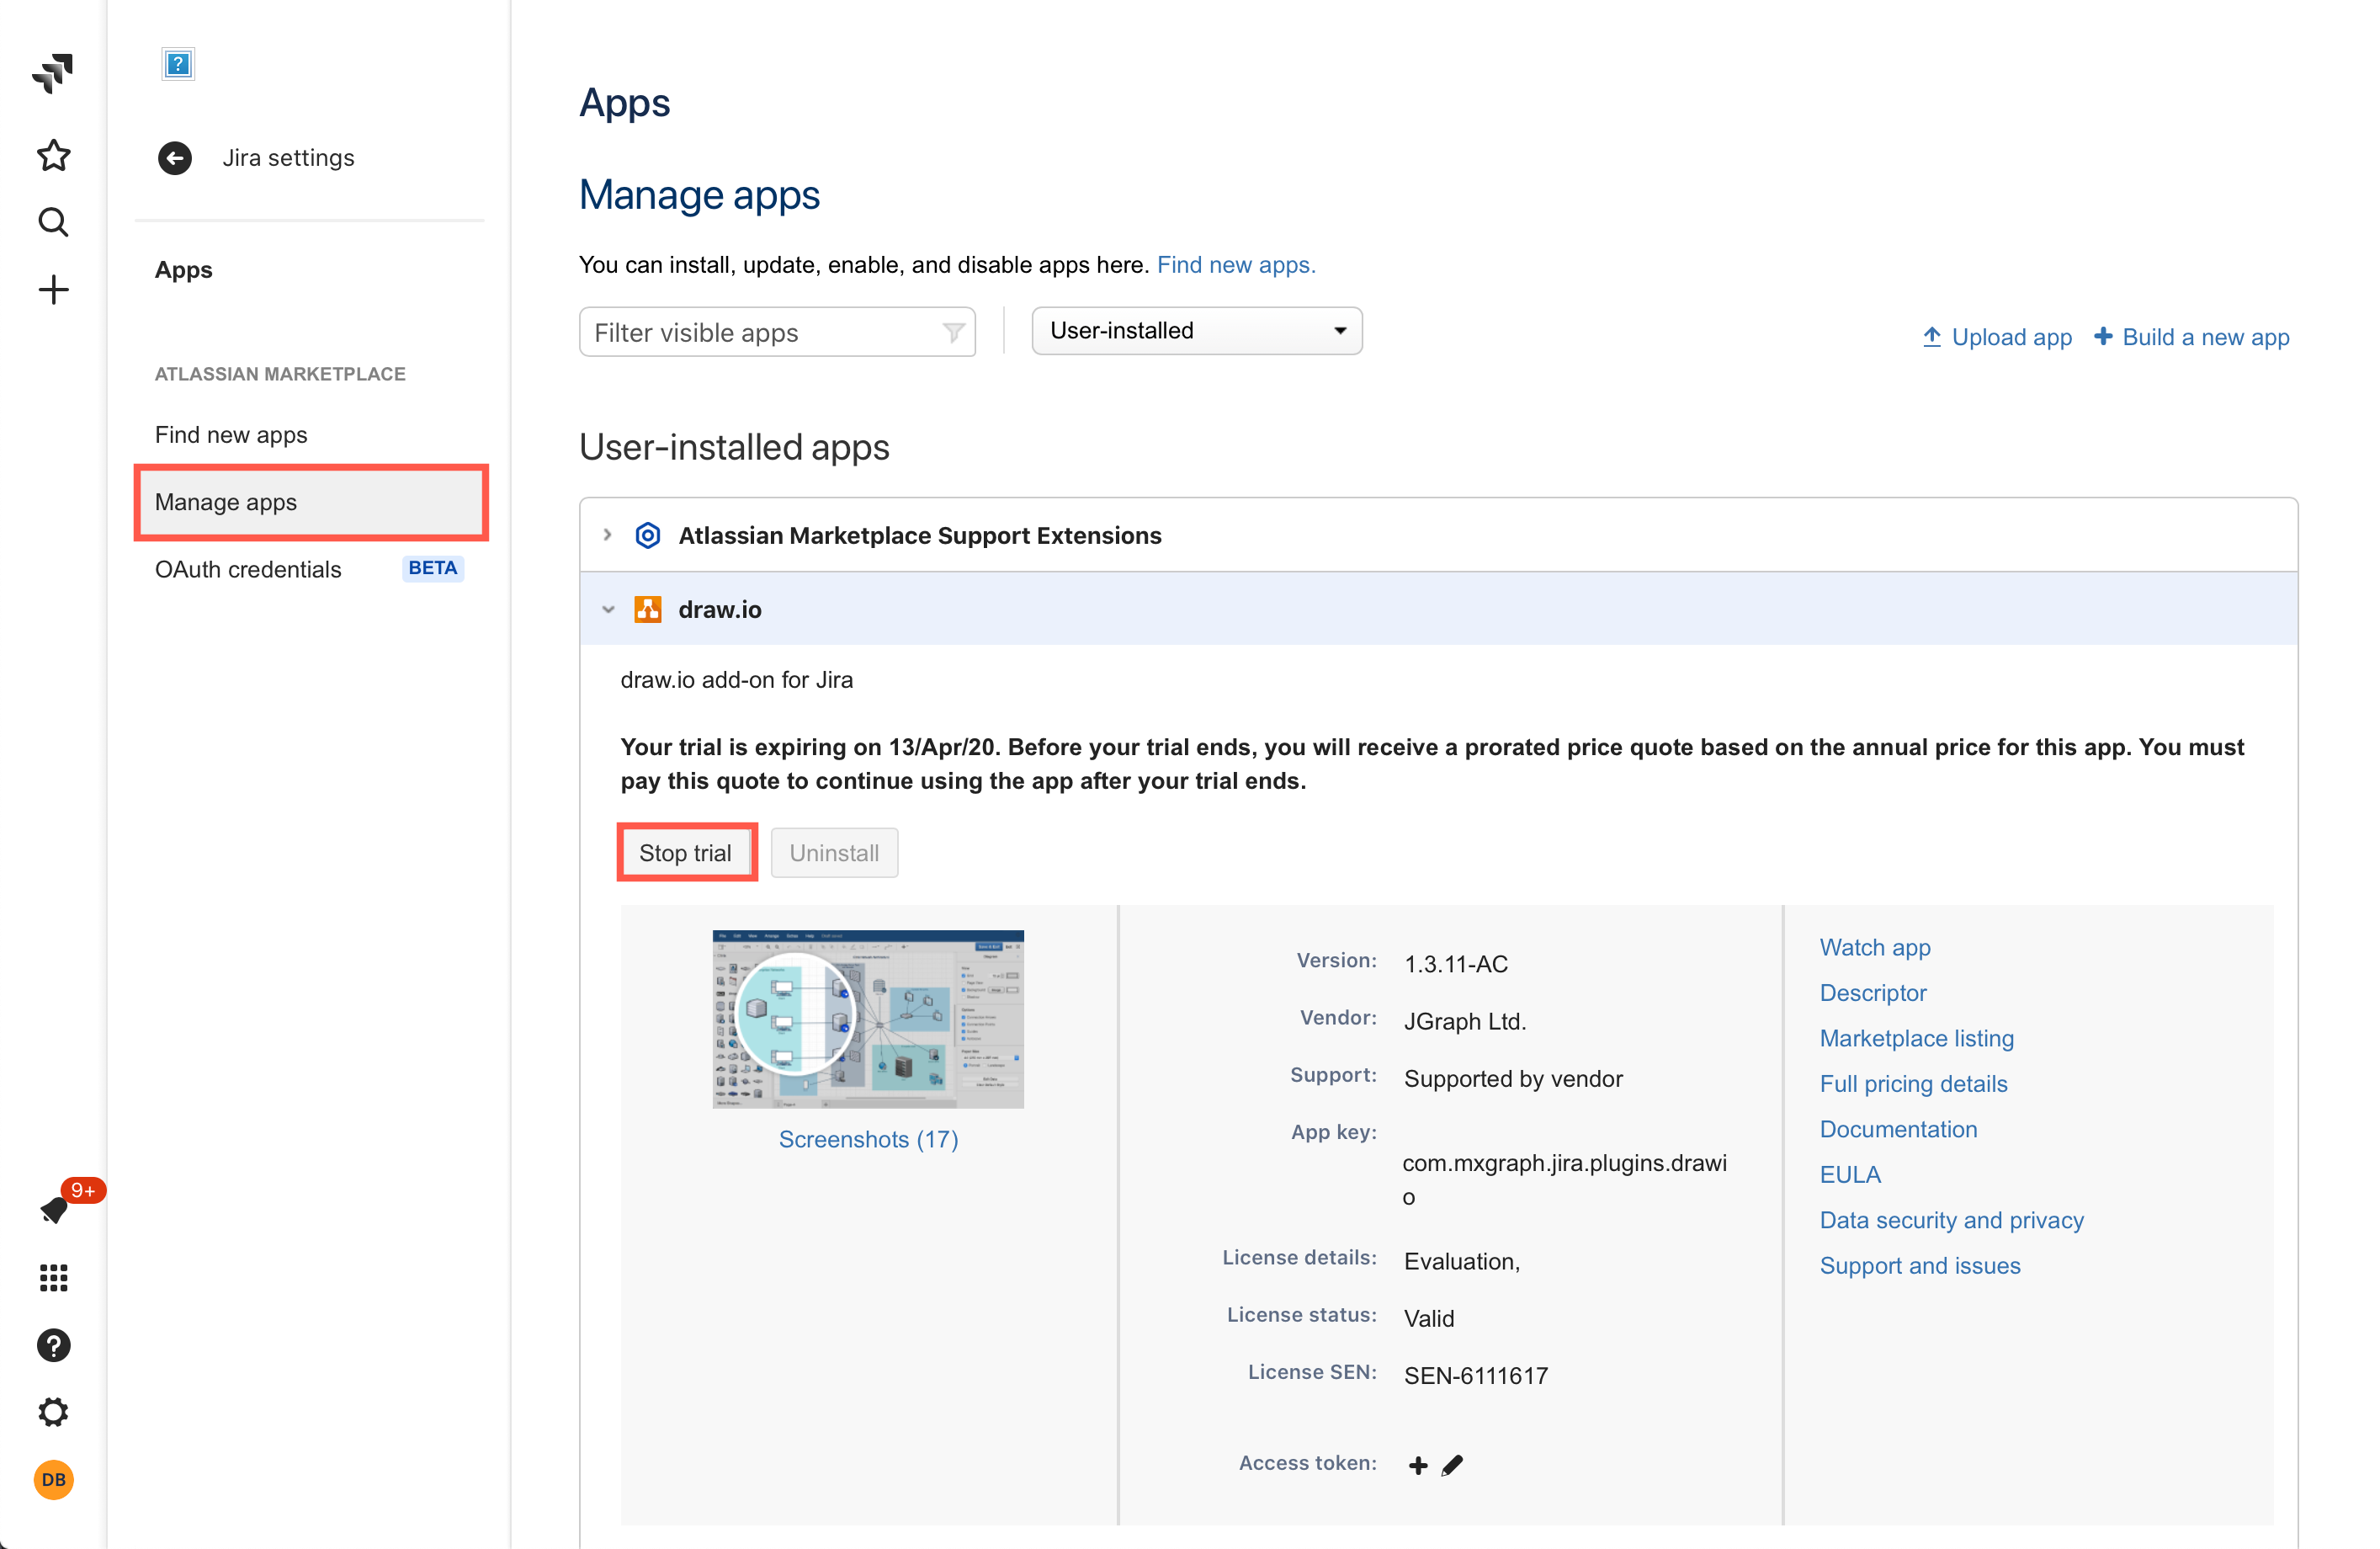Open notifications tag icon showing 9+
This screenshot has height=1549, width=2380.
[53, 1210]
